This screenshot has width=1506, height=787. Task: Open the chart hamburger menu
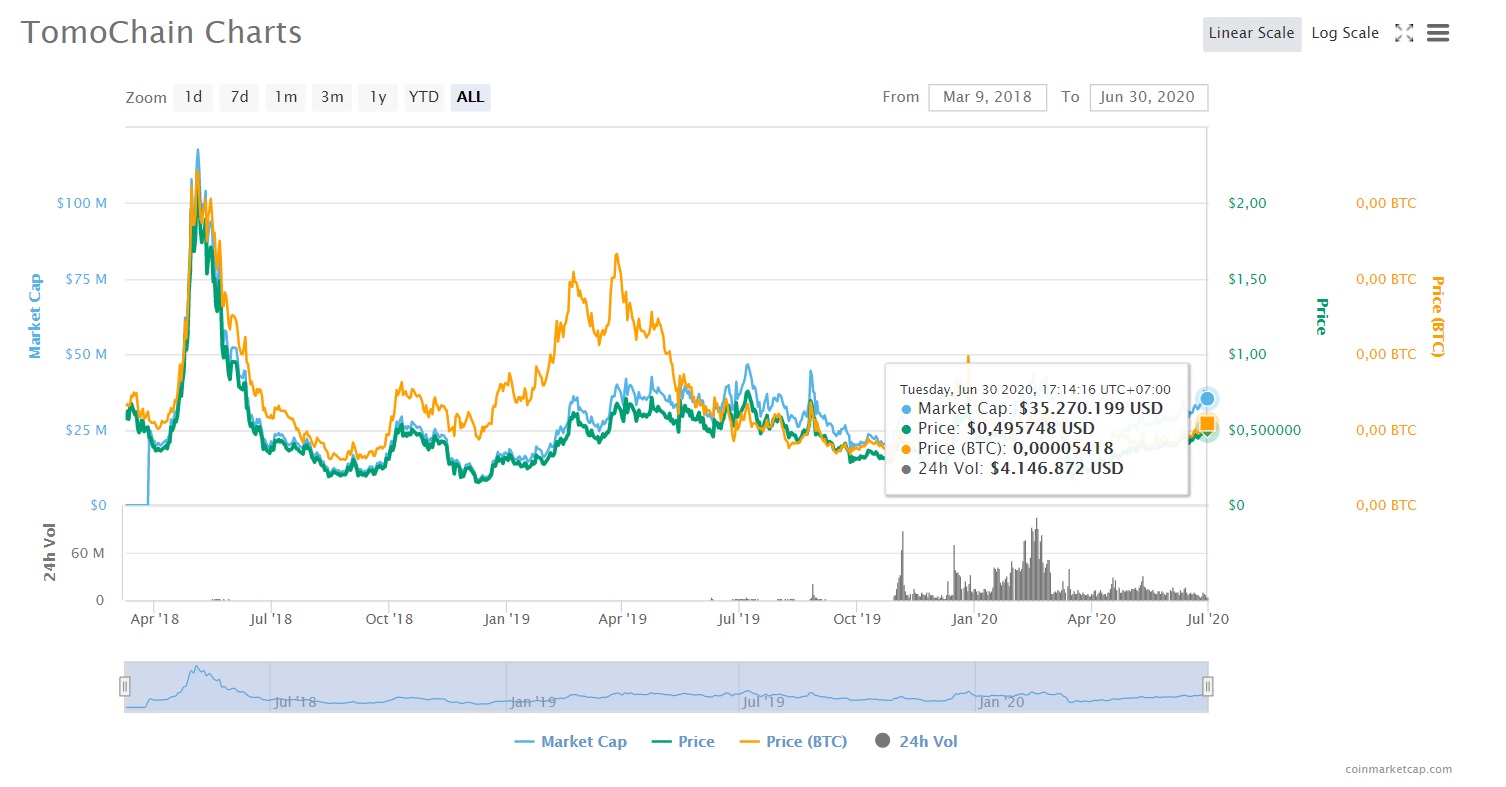pyautogui.click(x=1438, y=33)
